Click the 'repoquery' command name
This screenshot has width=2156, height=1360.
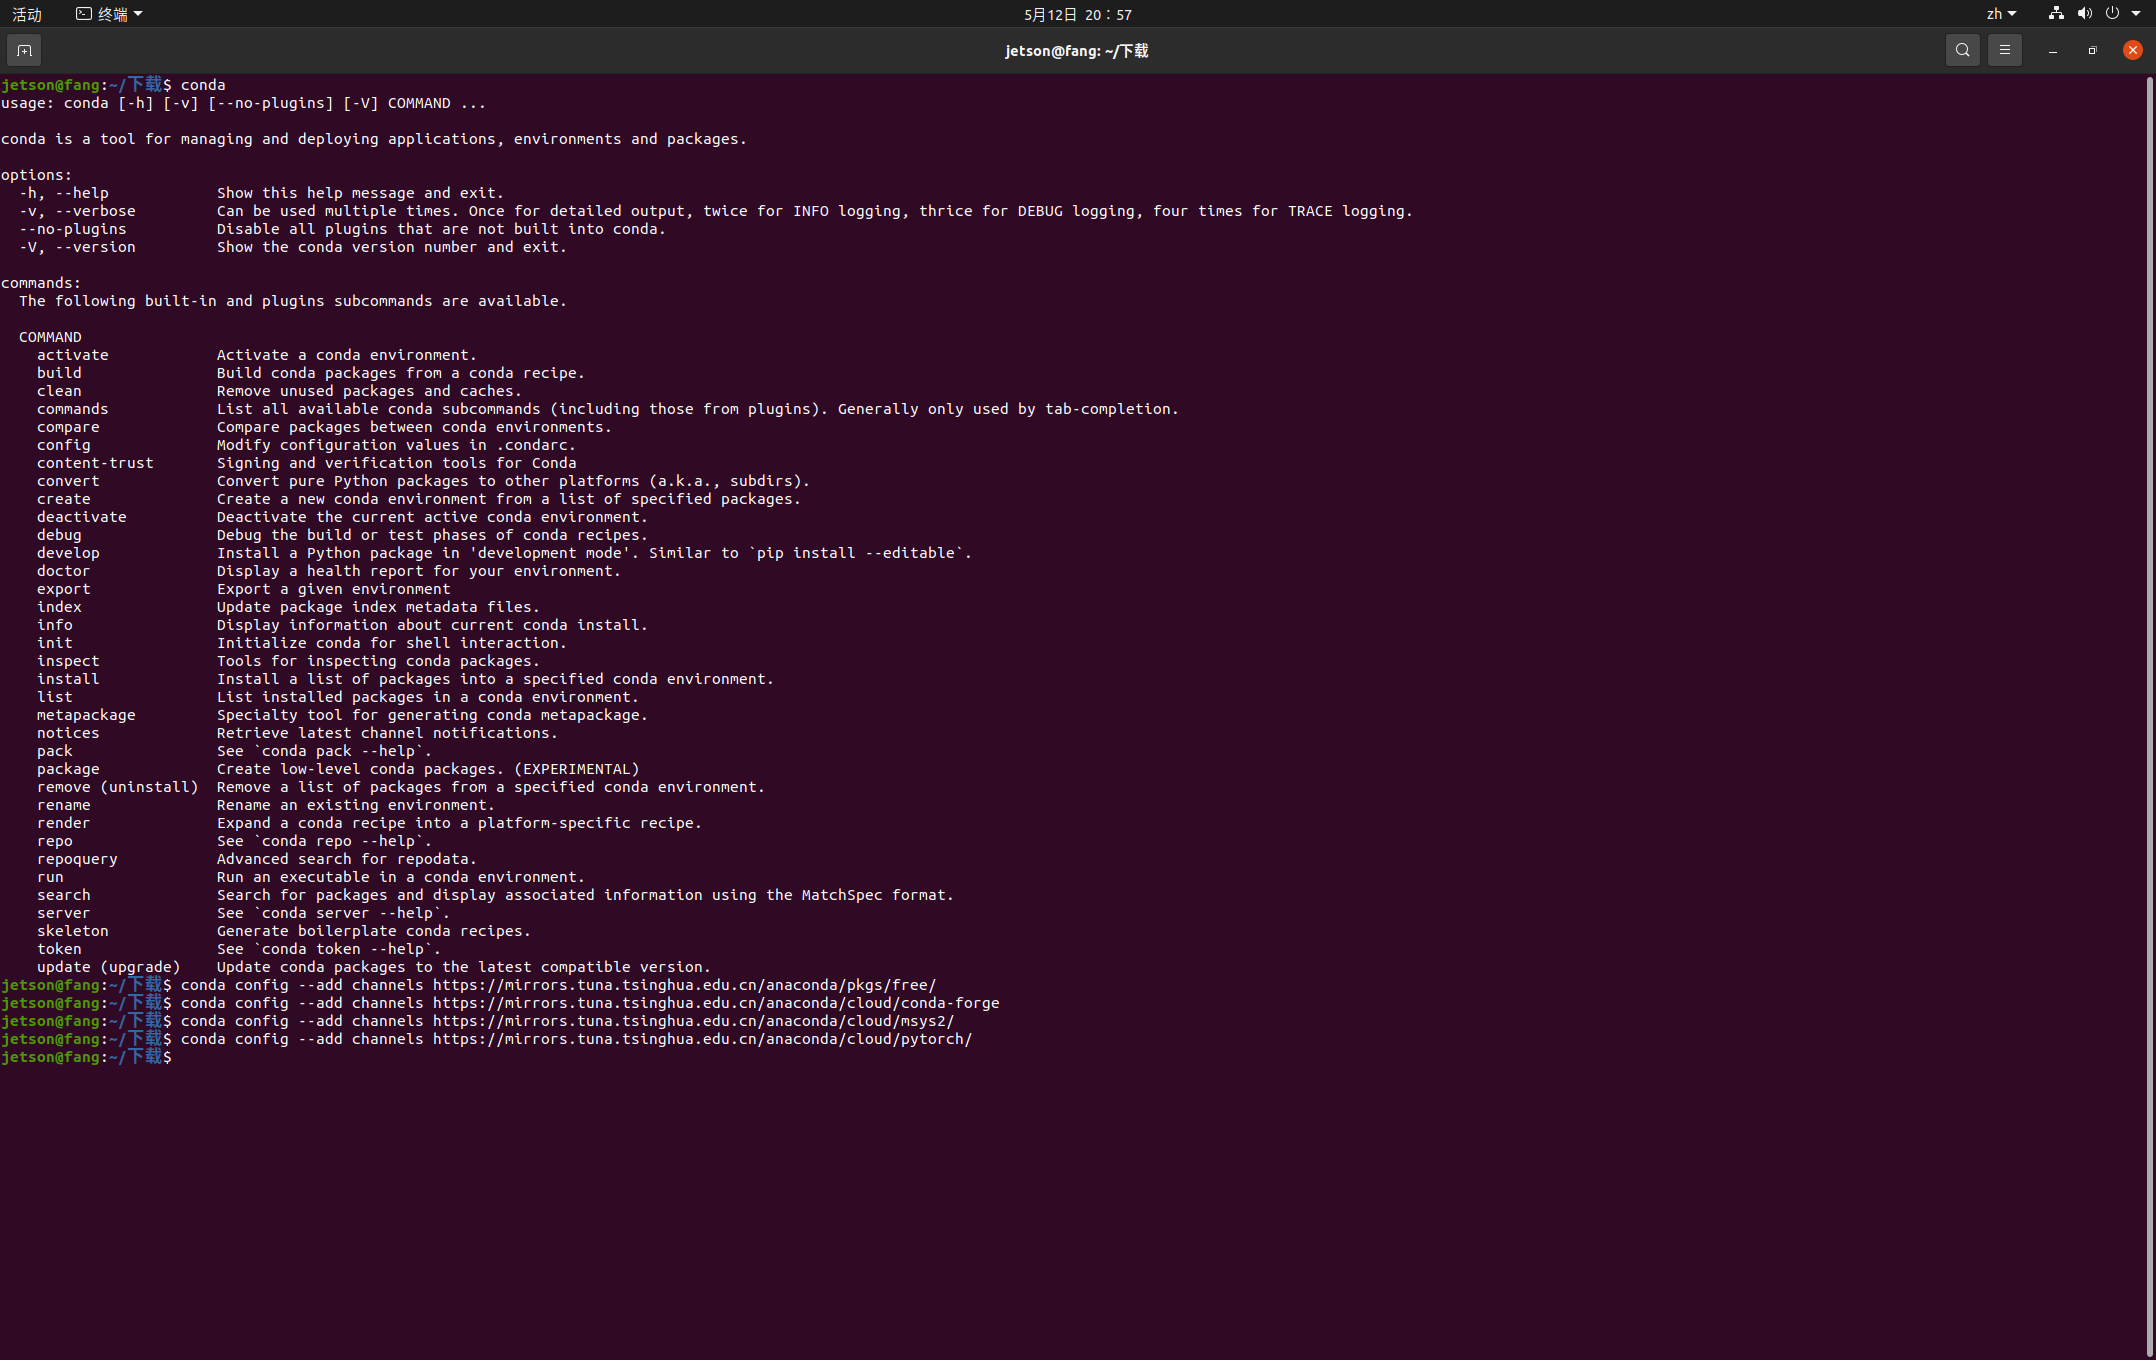pyautogui.click(x=77, y=859)
